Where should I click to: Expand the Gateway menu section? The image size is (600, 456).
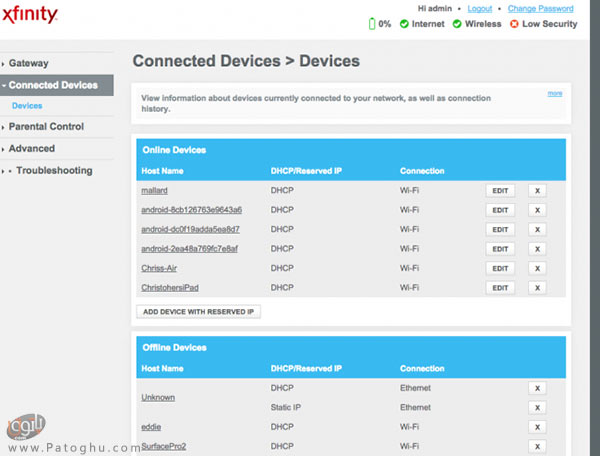pyautogui.click(x=28, y=63)
